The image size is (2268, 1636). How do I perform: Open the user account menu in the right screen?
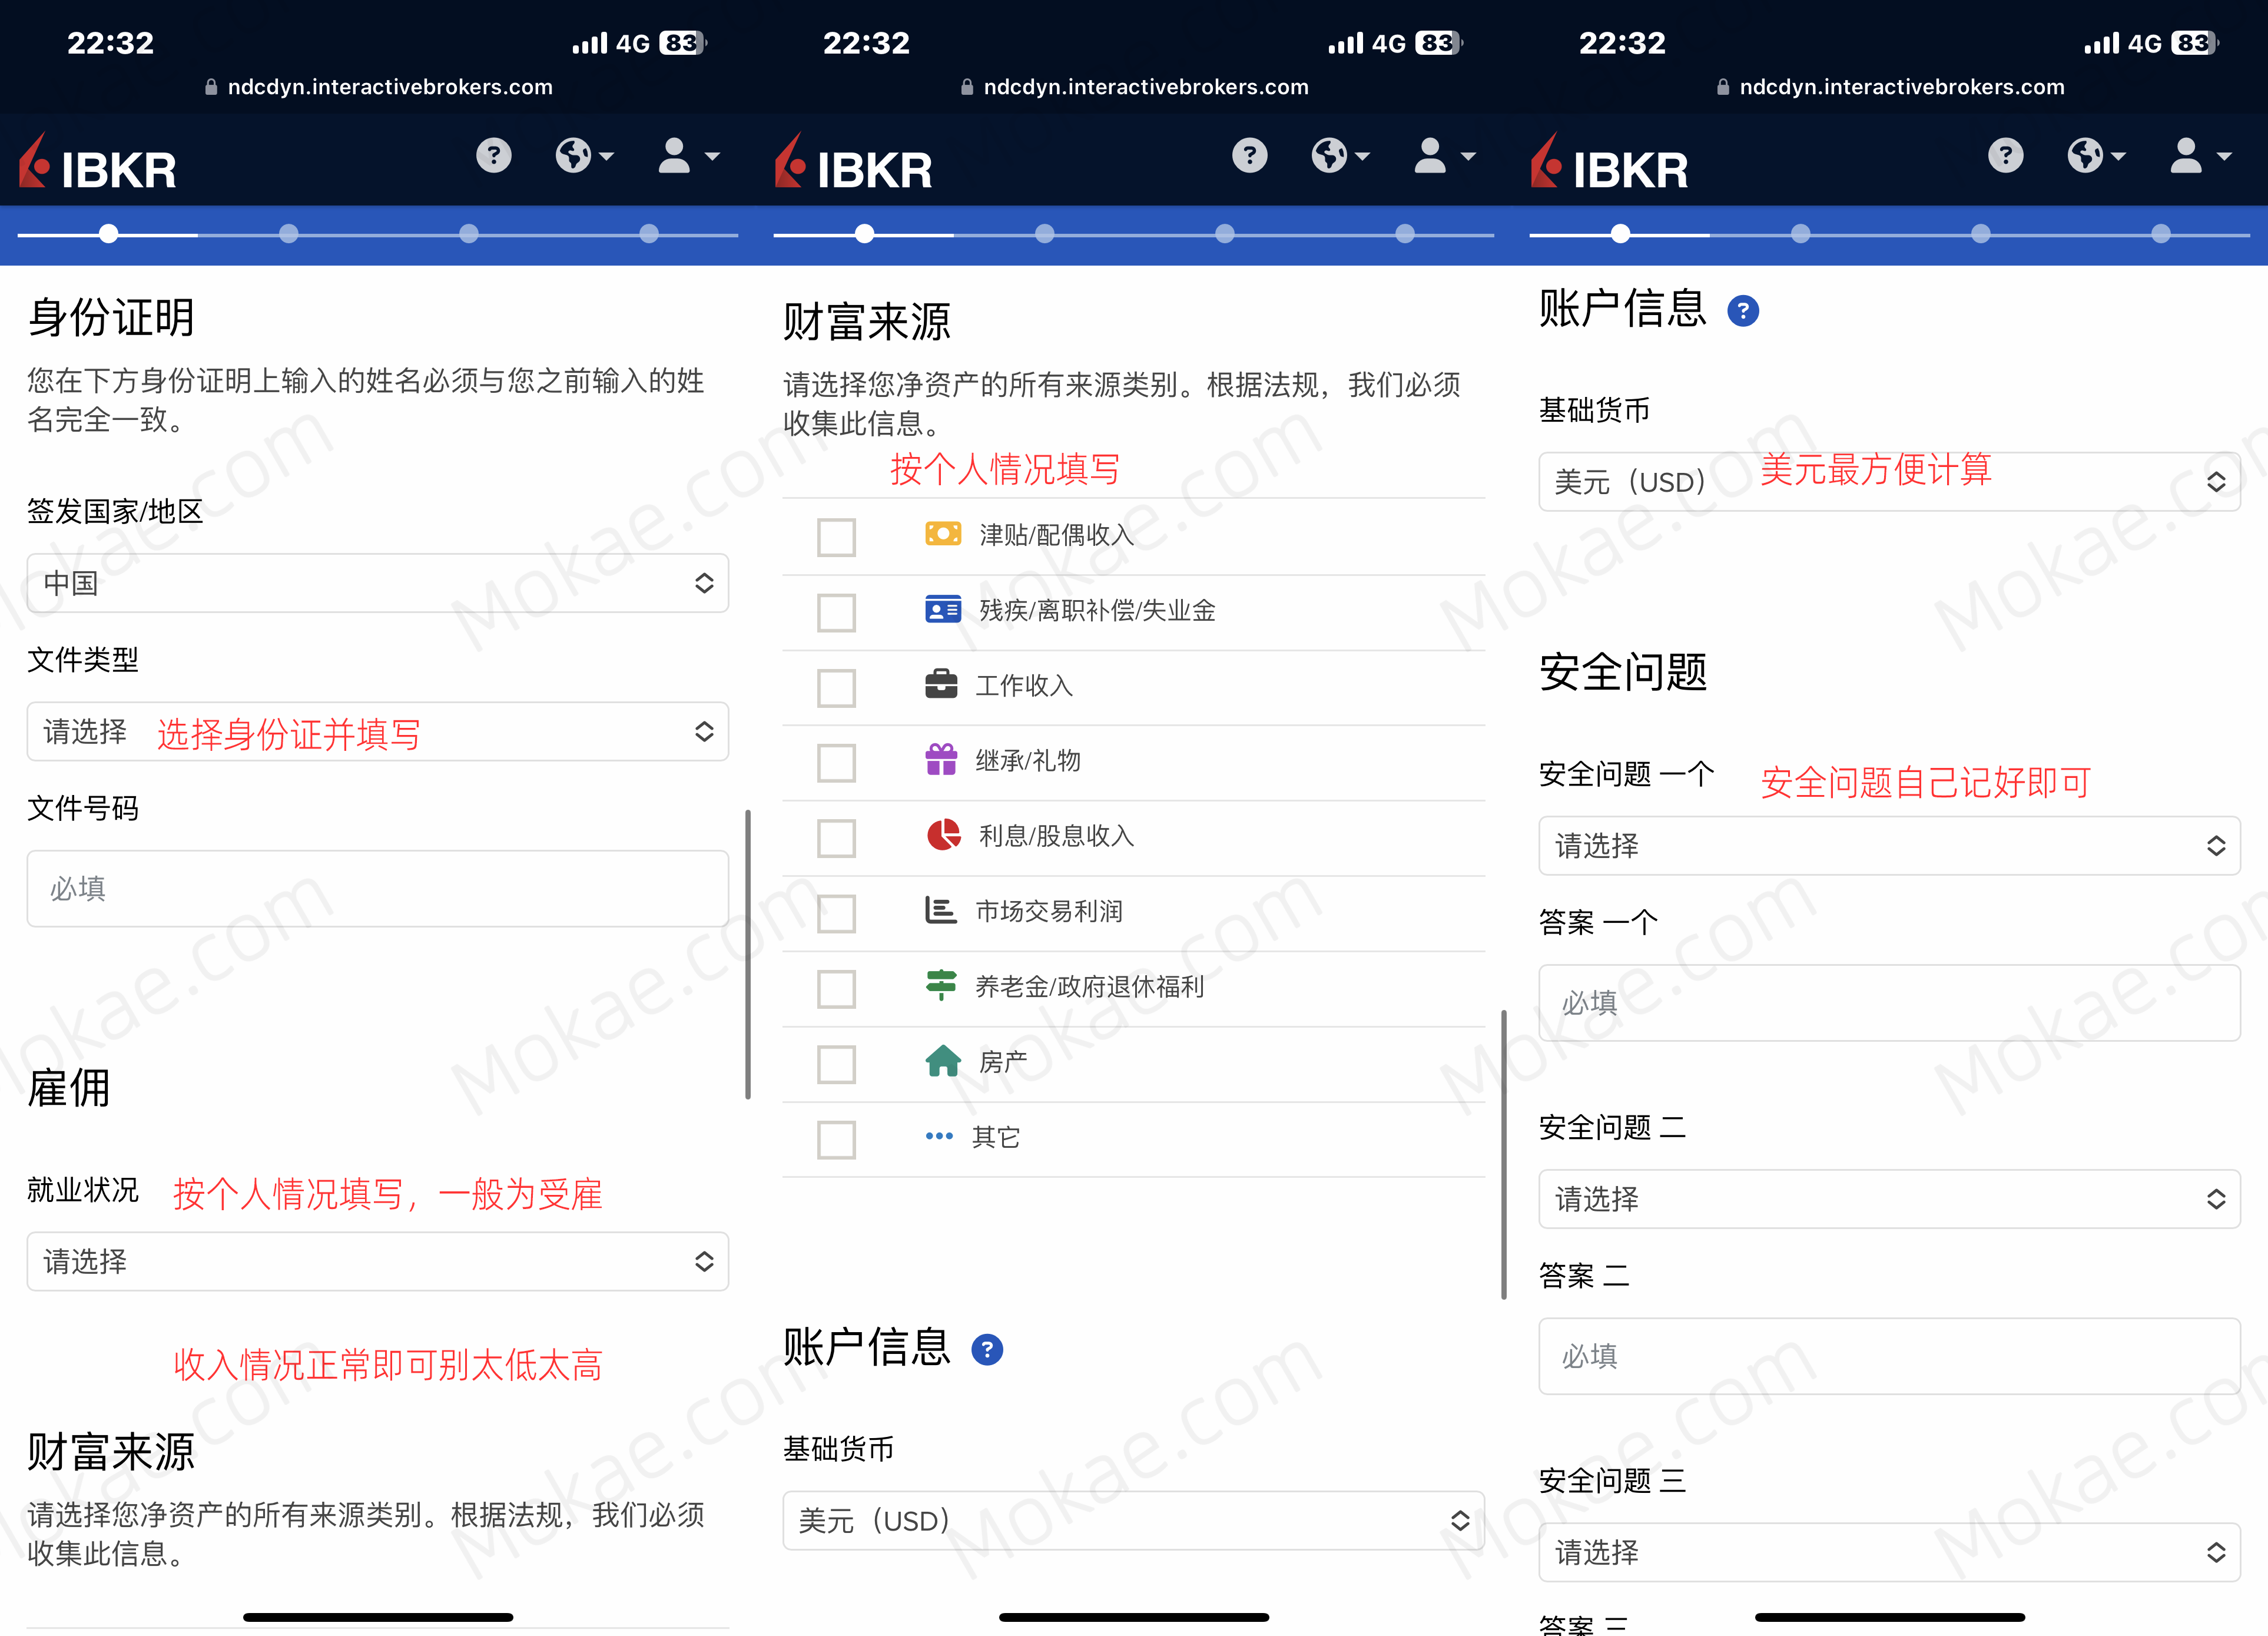[2201, 155]
